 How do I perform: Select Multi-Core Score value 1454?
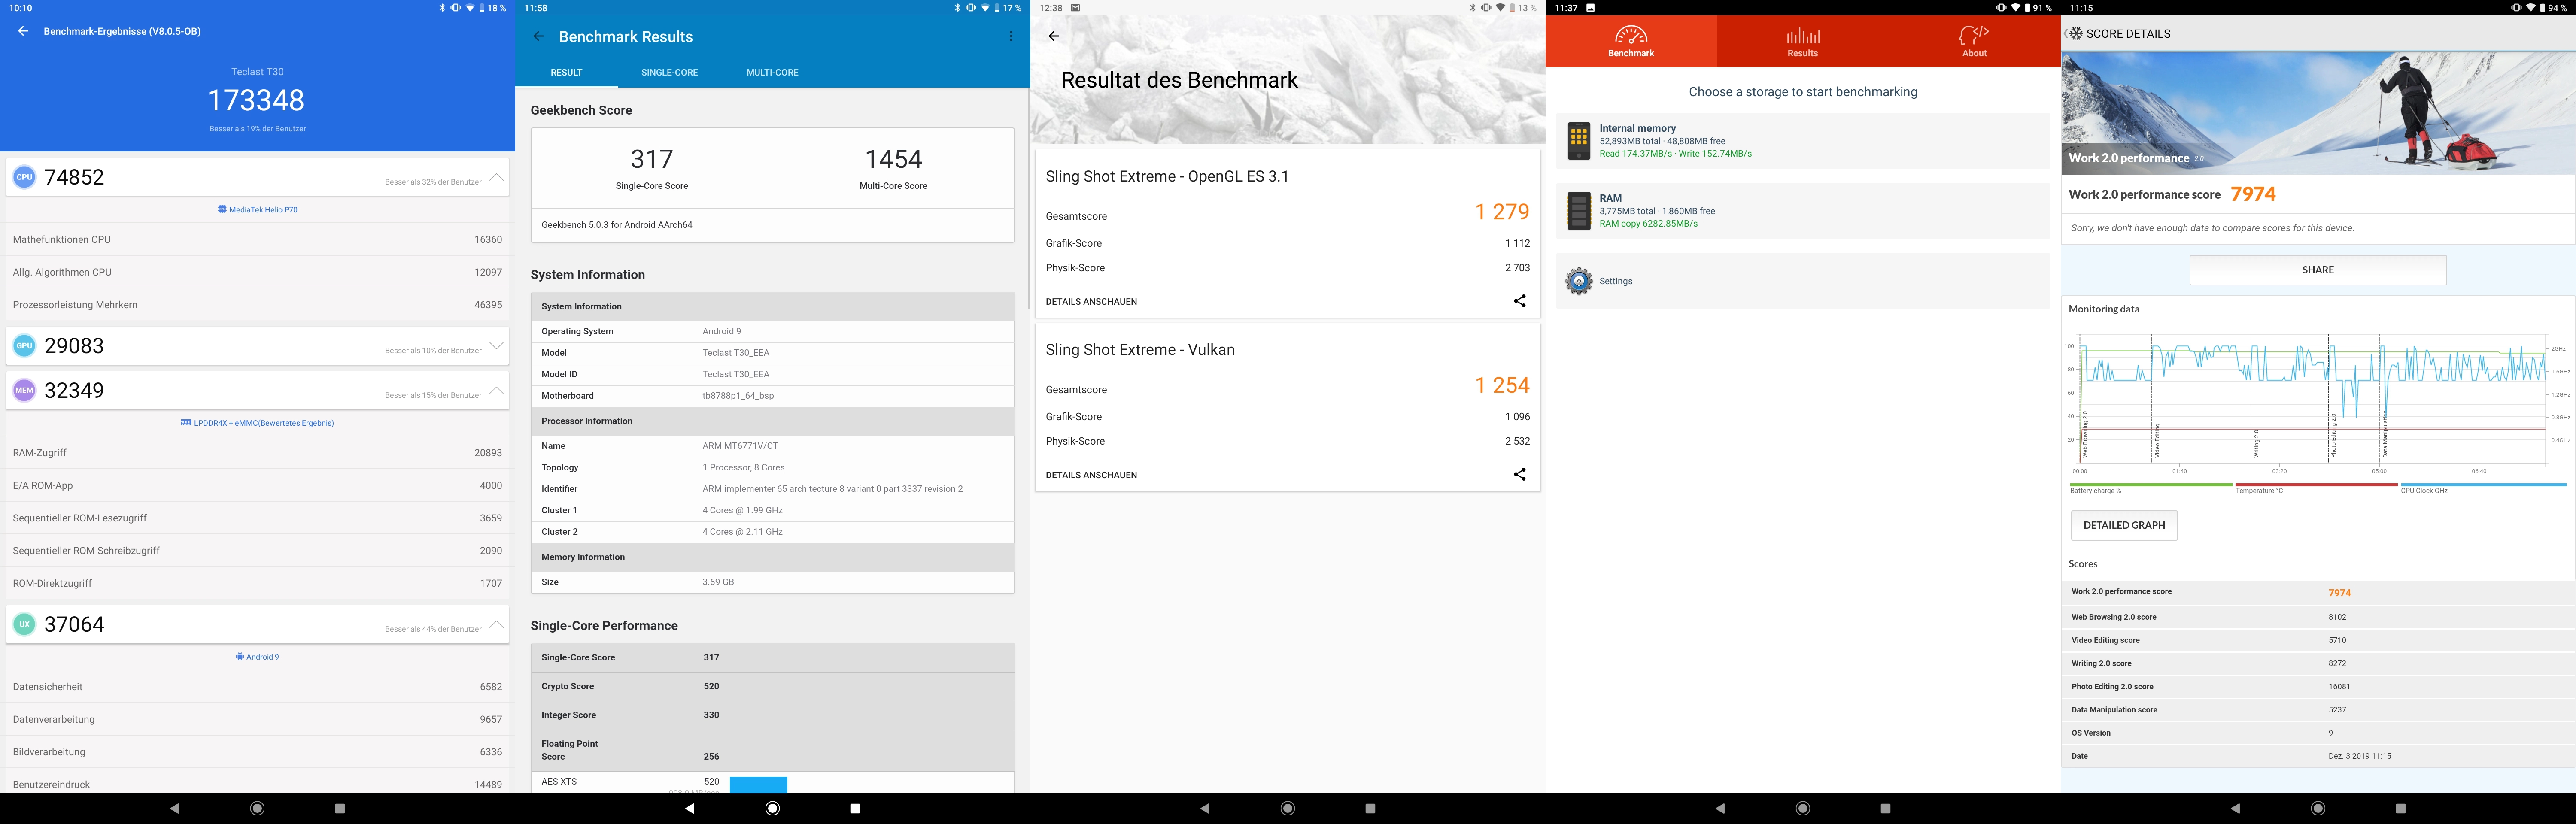point(893,159)
